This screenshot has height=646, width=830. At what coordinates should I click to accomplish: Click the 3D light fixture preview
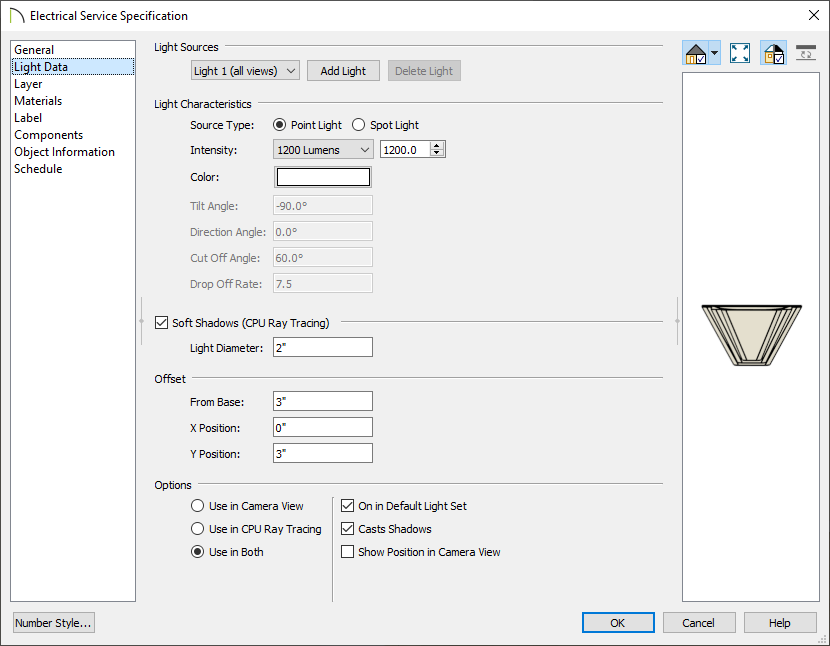750,334
